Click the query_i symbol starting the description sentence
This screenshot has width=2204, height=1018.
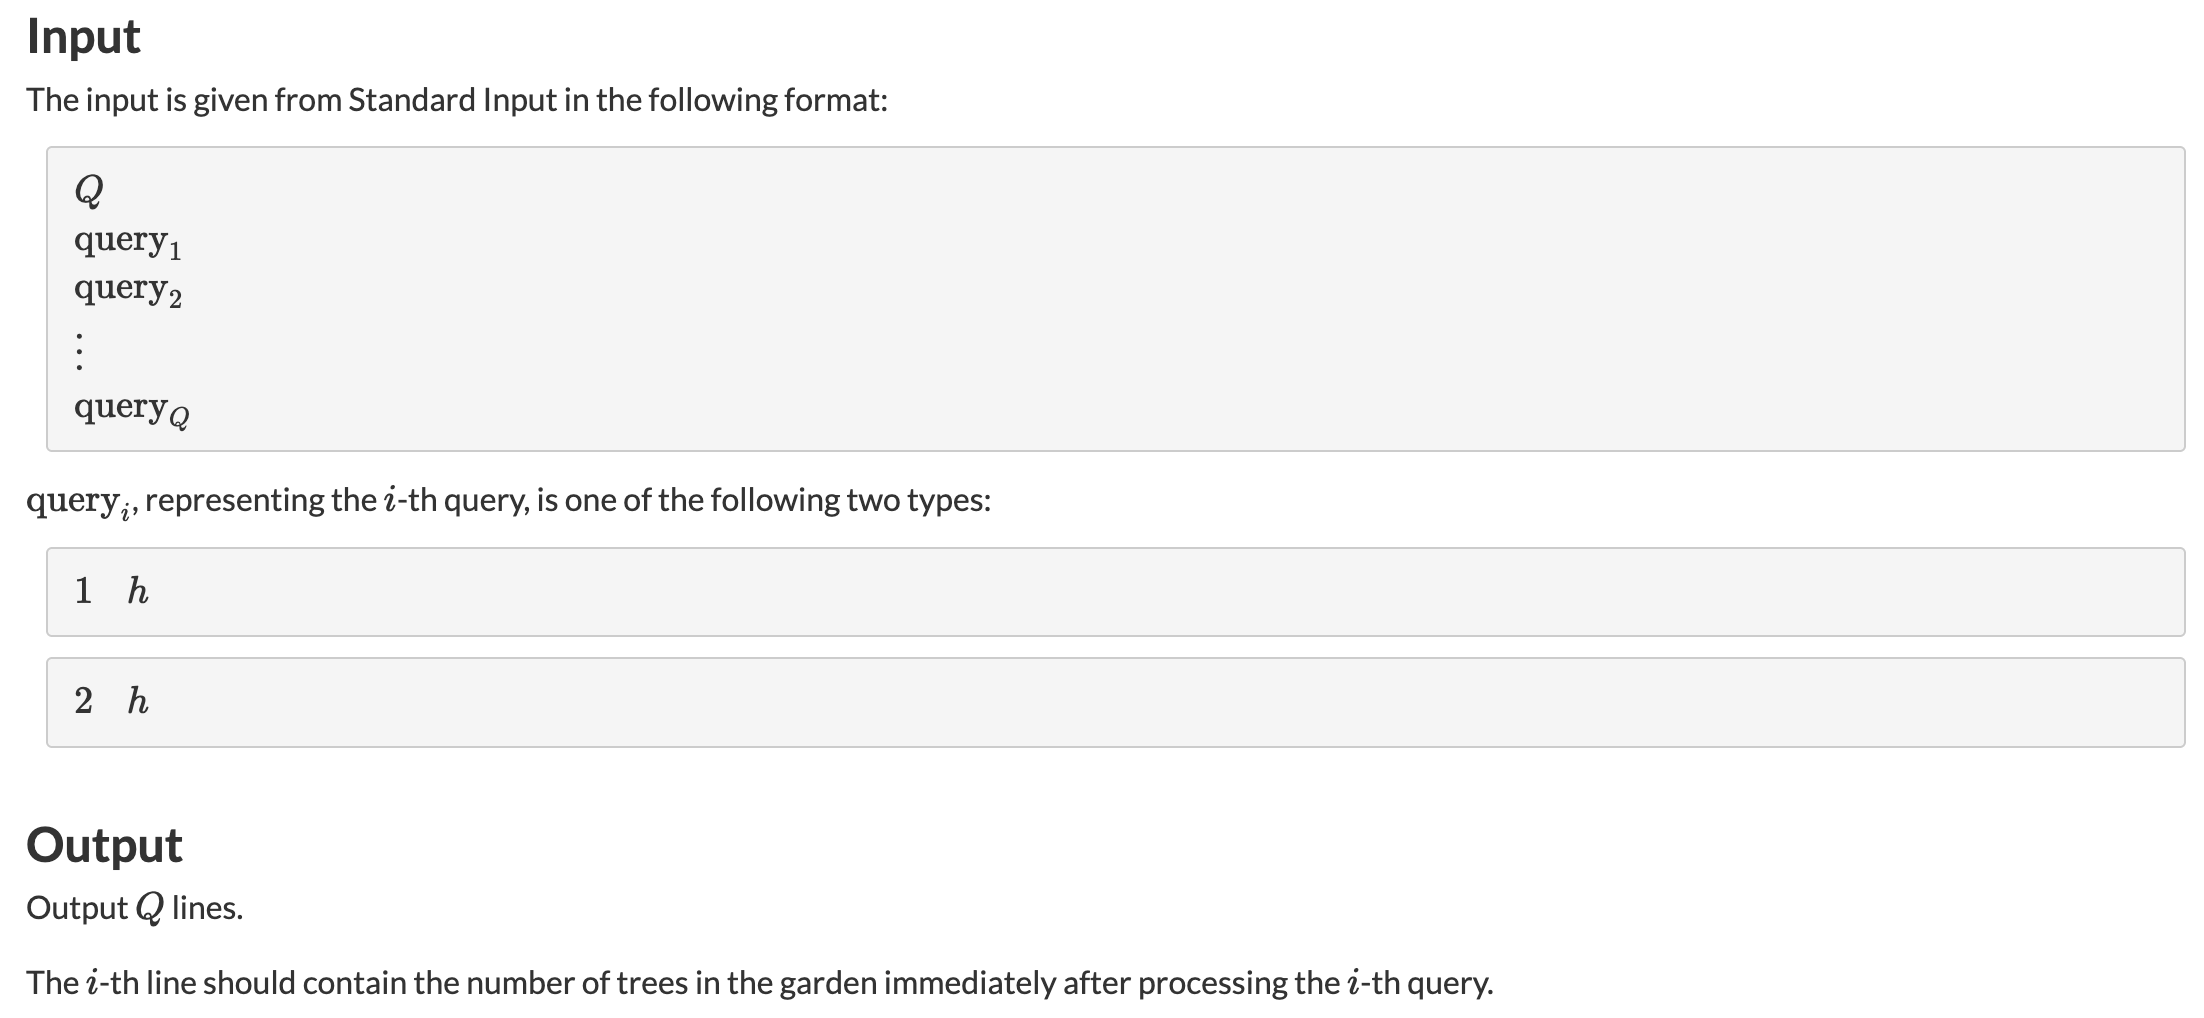(79, 501)
